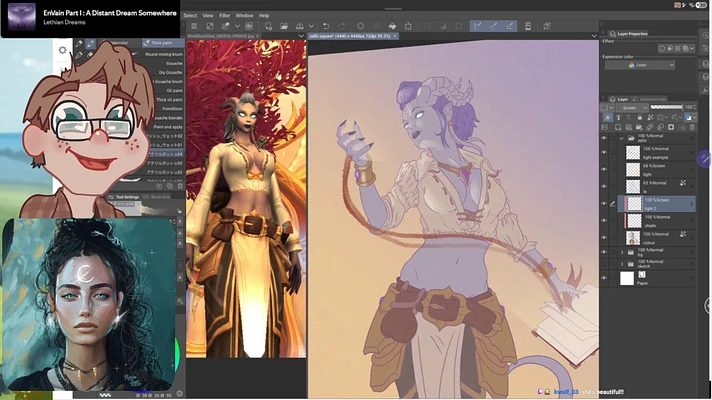Click the Scale/Rotate transform icon
Image resolution: width=712 pixels, height=400 pixels.
pyautogui.click(x=408, y=26)
